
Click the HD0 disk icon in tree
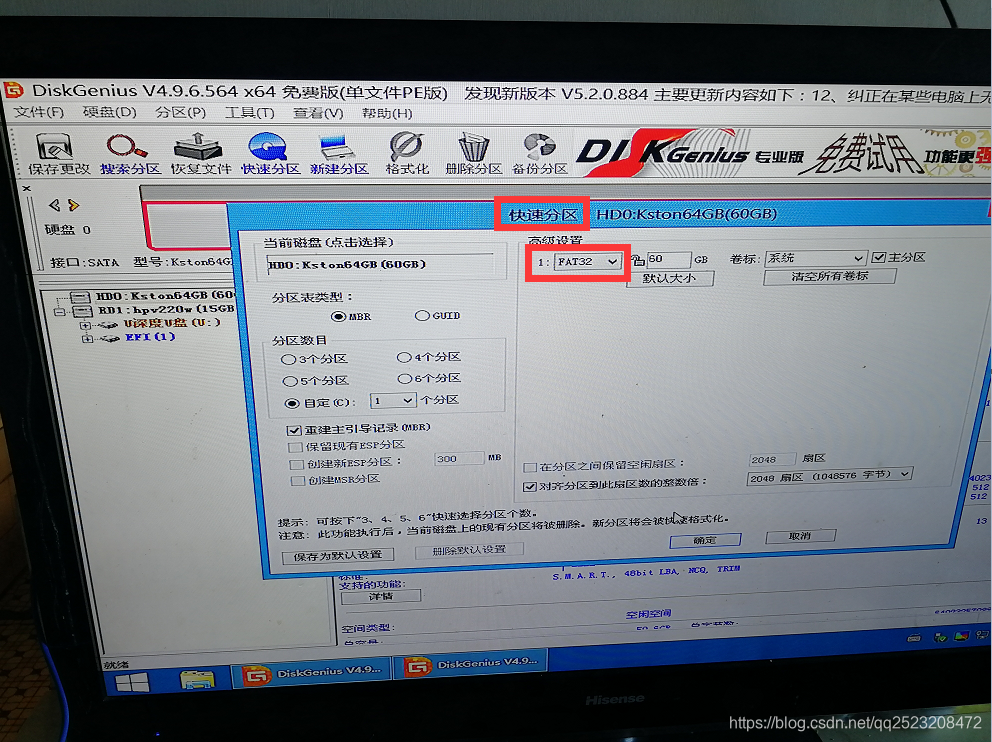[x=80, y=297]
